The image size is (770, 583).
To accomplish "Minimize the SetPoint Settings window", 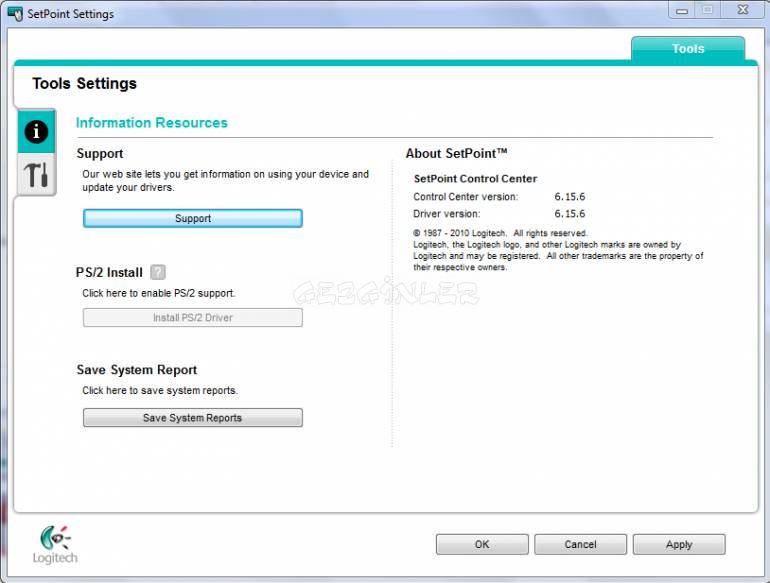I will pos(682,10).
